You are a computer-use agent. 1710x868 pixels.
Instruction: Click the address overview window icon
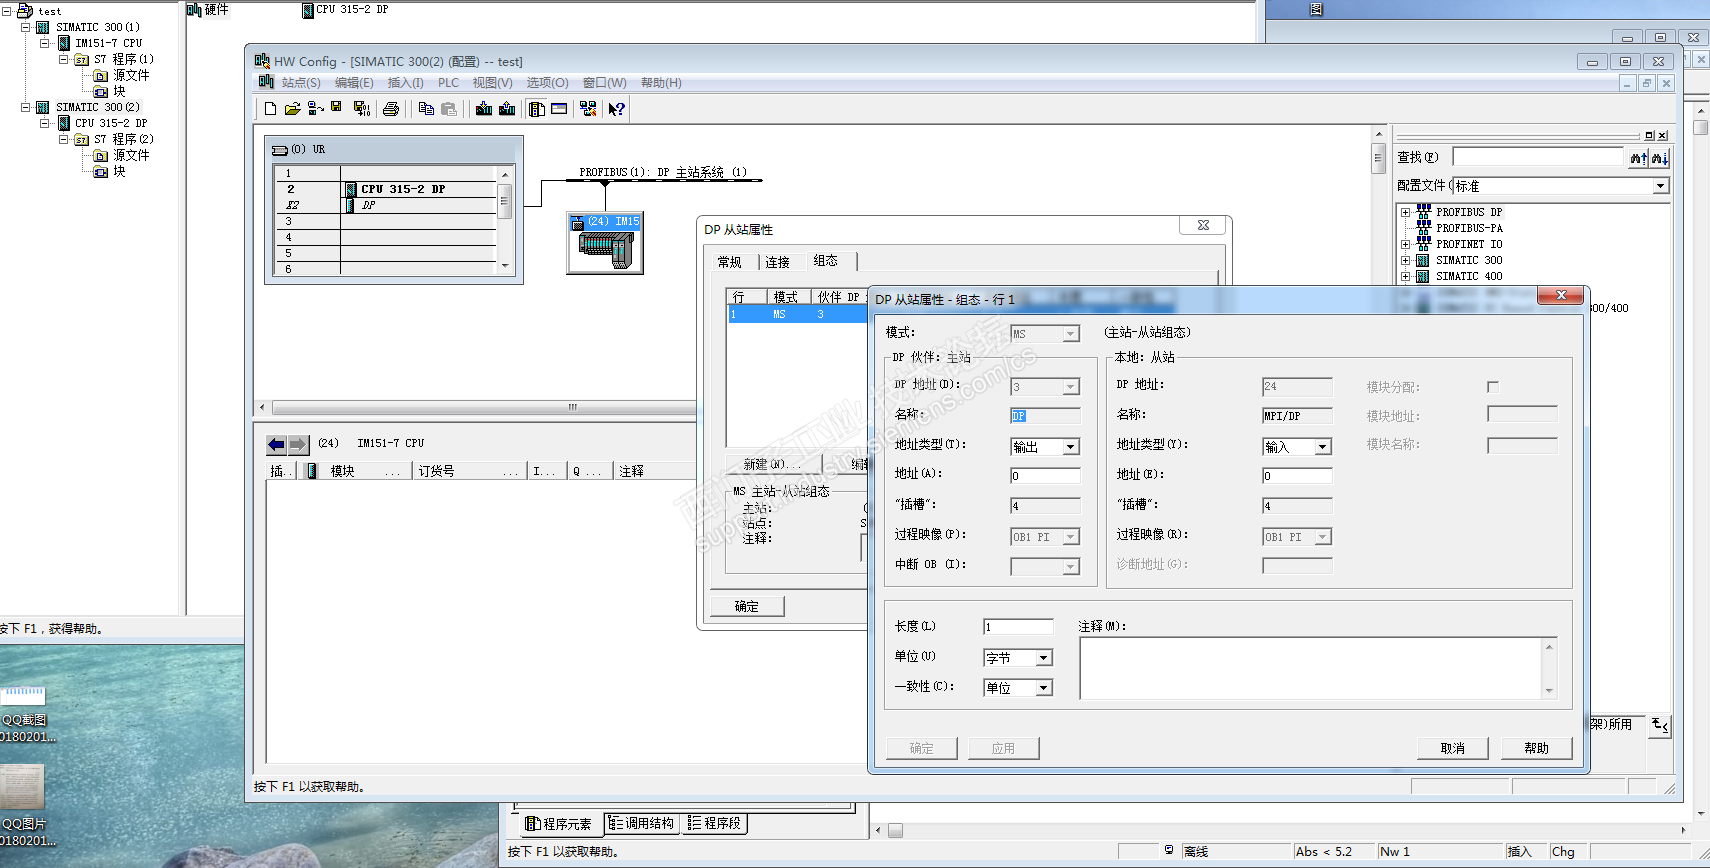point(559,109)
